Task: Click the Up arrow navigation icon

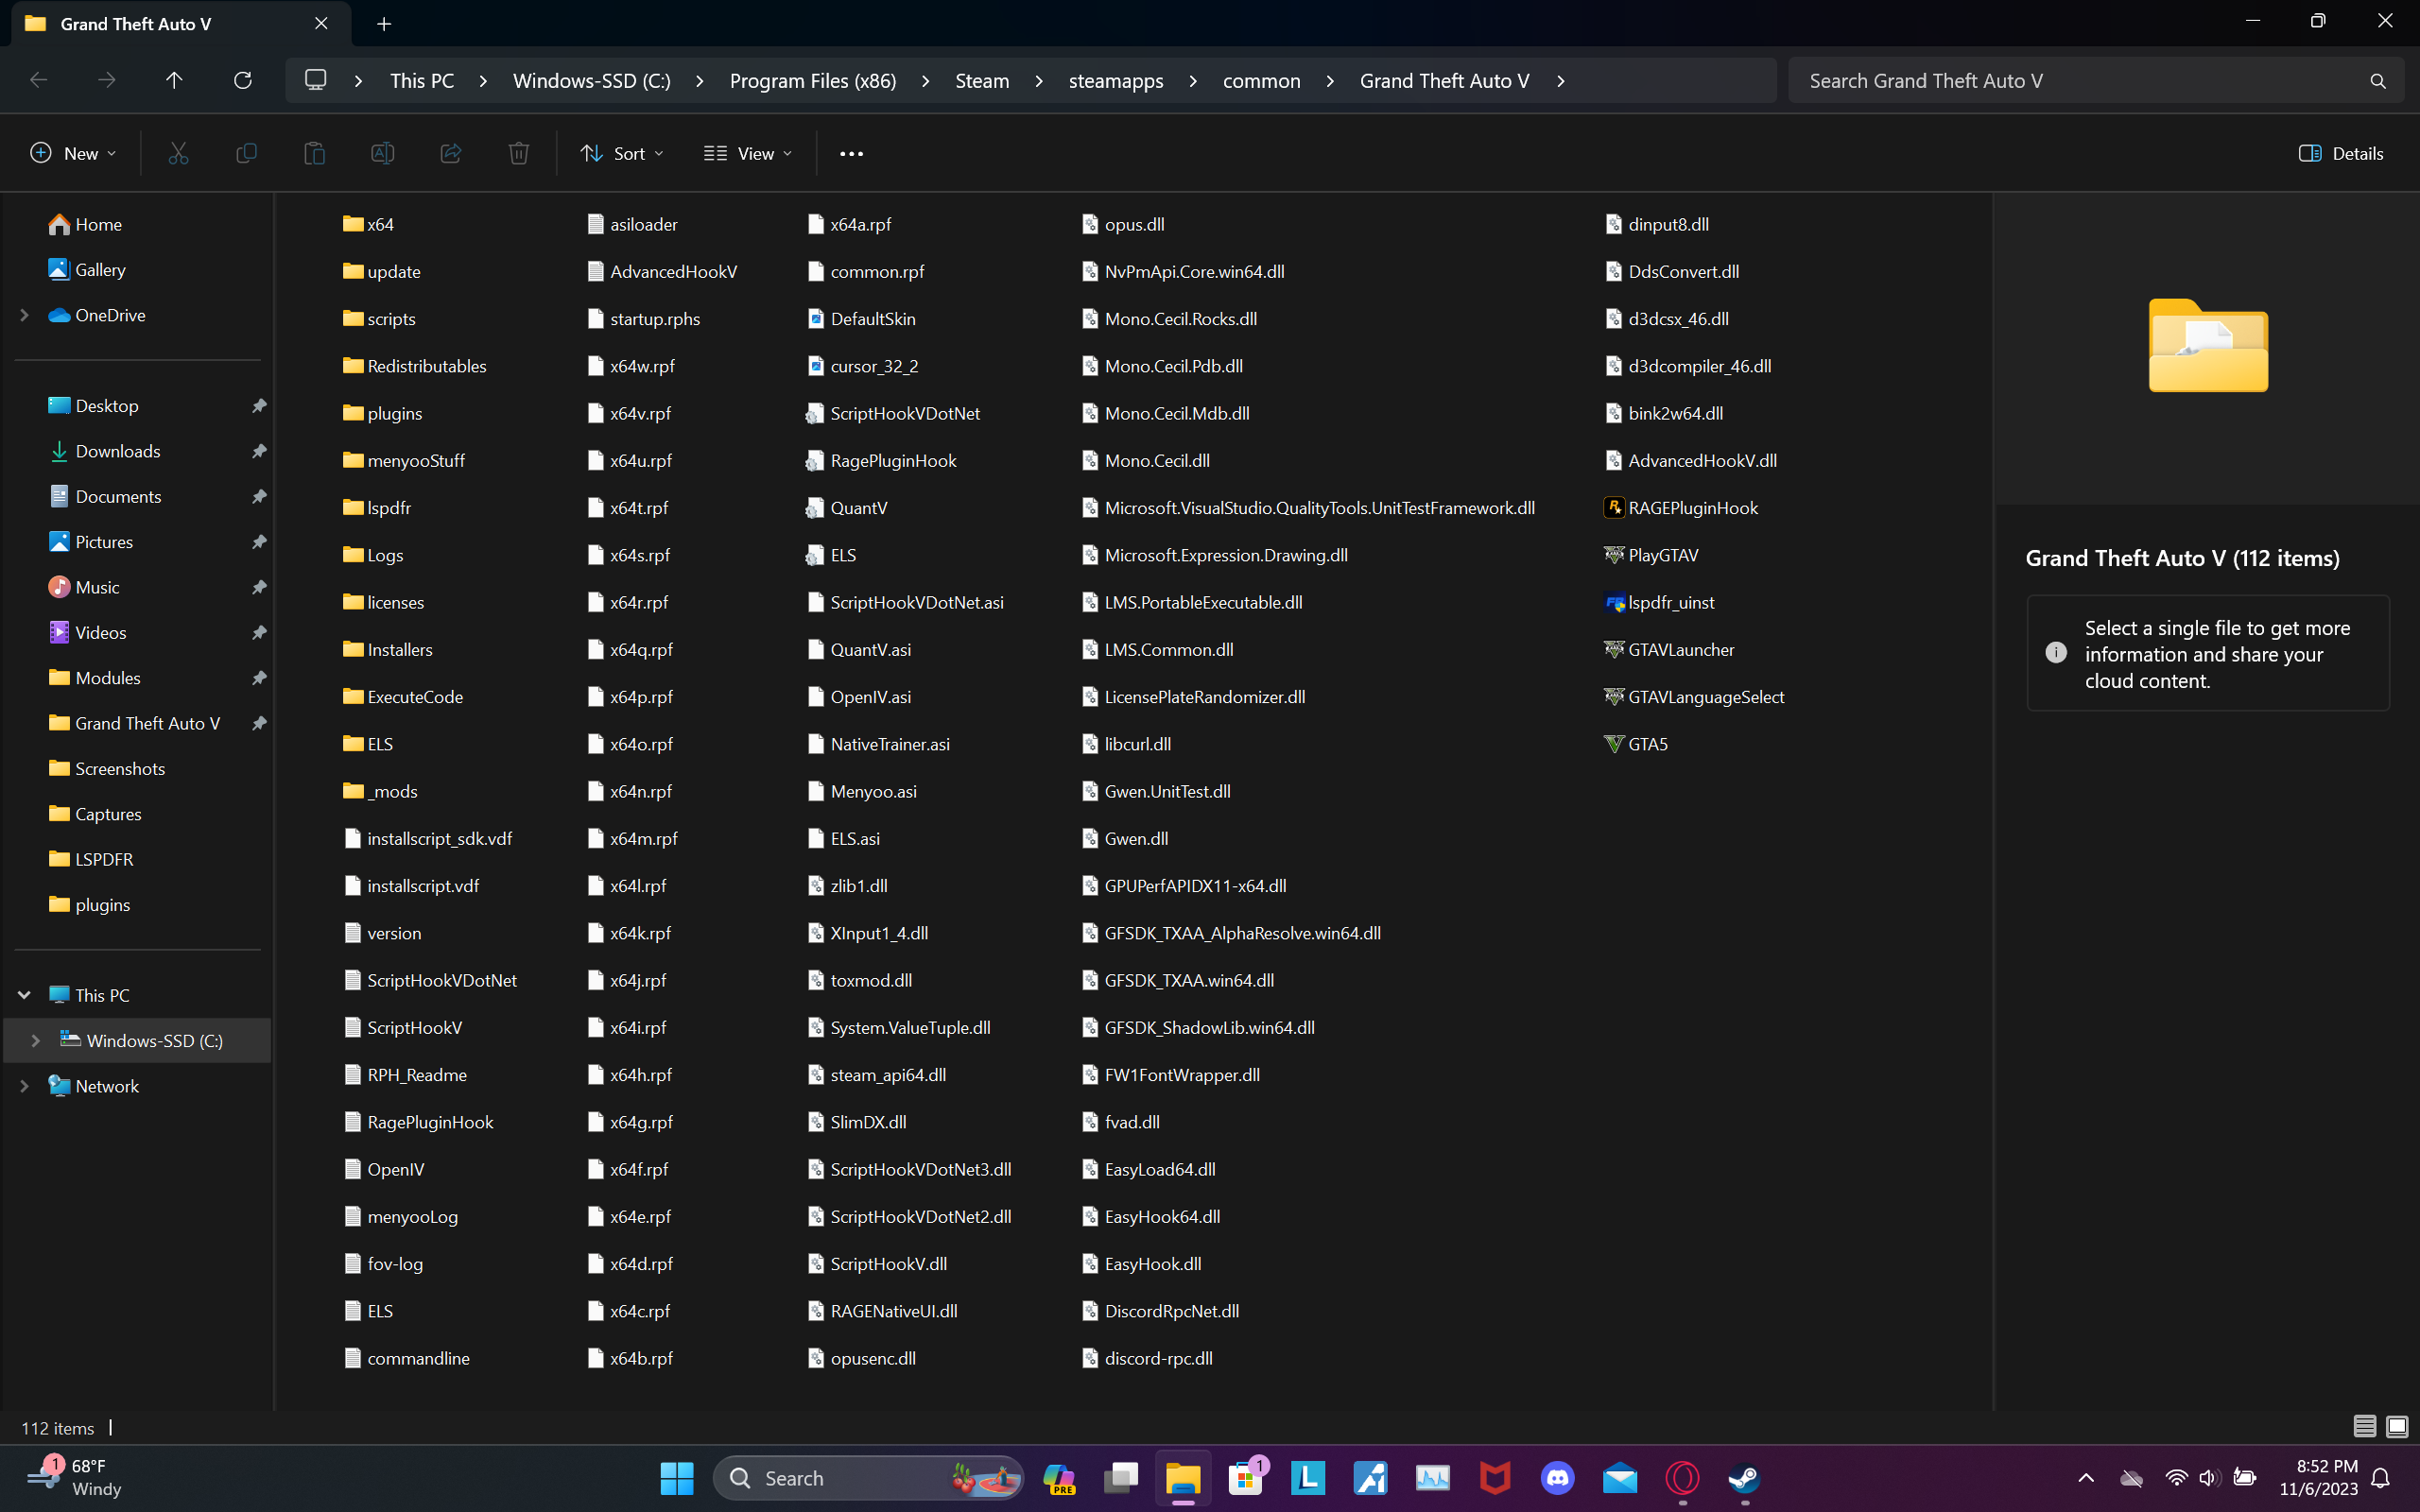Action: point(174,80)
